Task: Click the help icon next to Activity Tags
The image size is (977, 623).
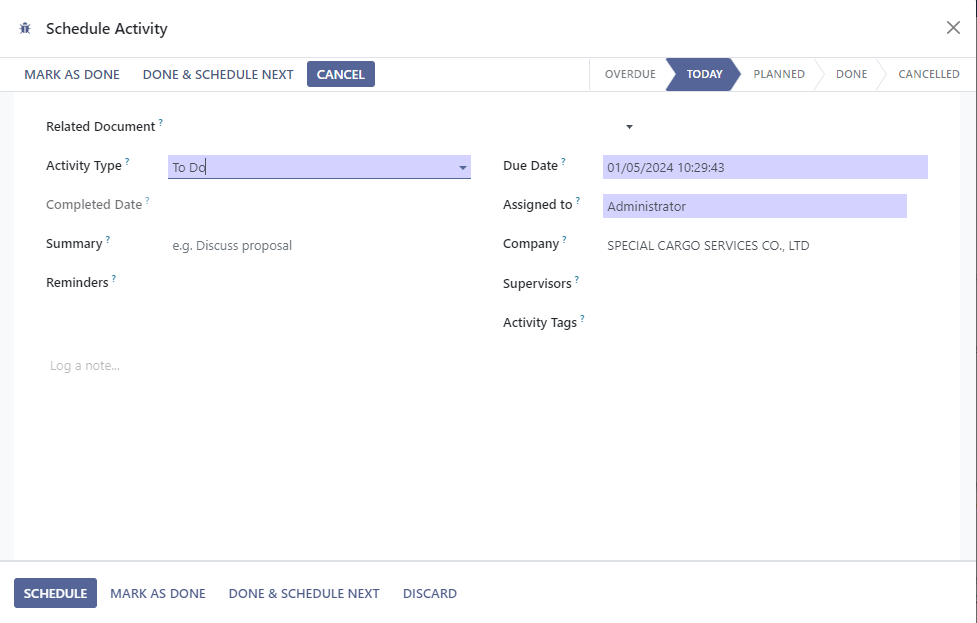Action: [x=581, y=316]
